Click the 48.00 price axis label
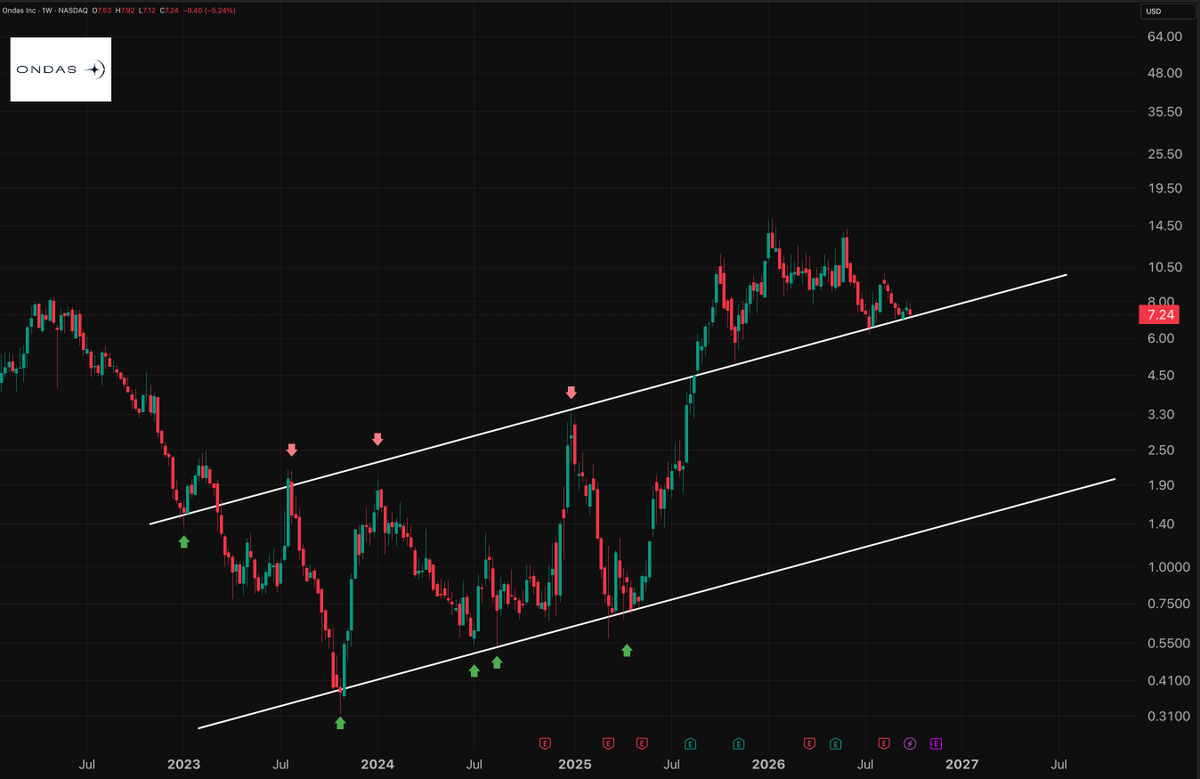 (x=1164, y=74)
